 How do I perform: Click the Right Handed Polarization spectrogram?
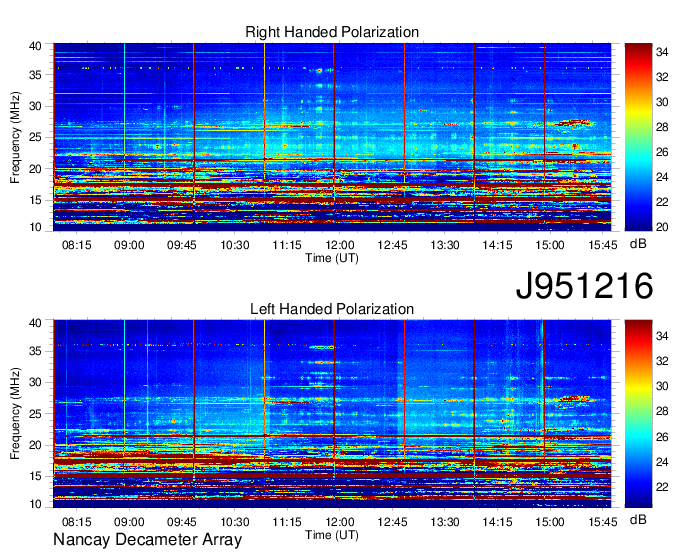tap(332, 137)
